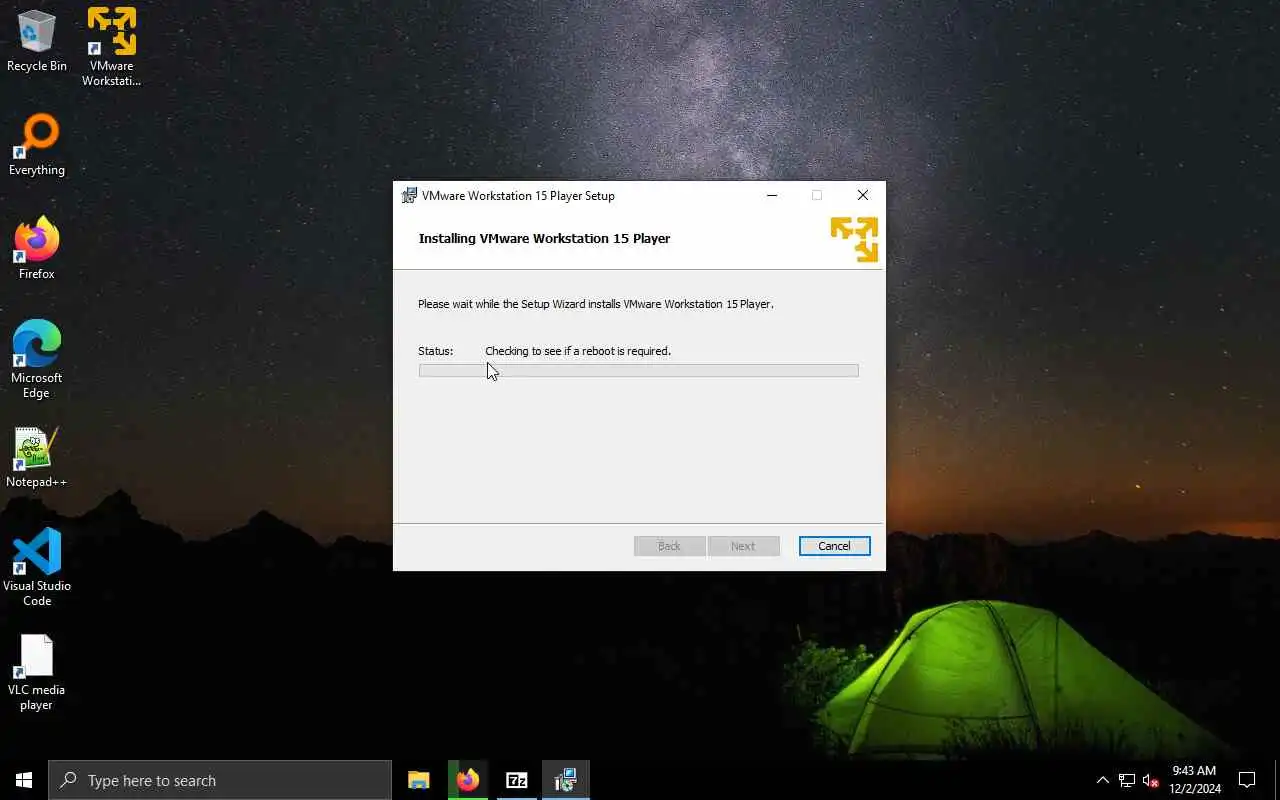The image size is (1280, 800).
Task: Open the Recycle Bin desktop icon
Action: pyautogui.click(x=37, y=41)
